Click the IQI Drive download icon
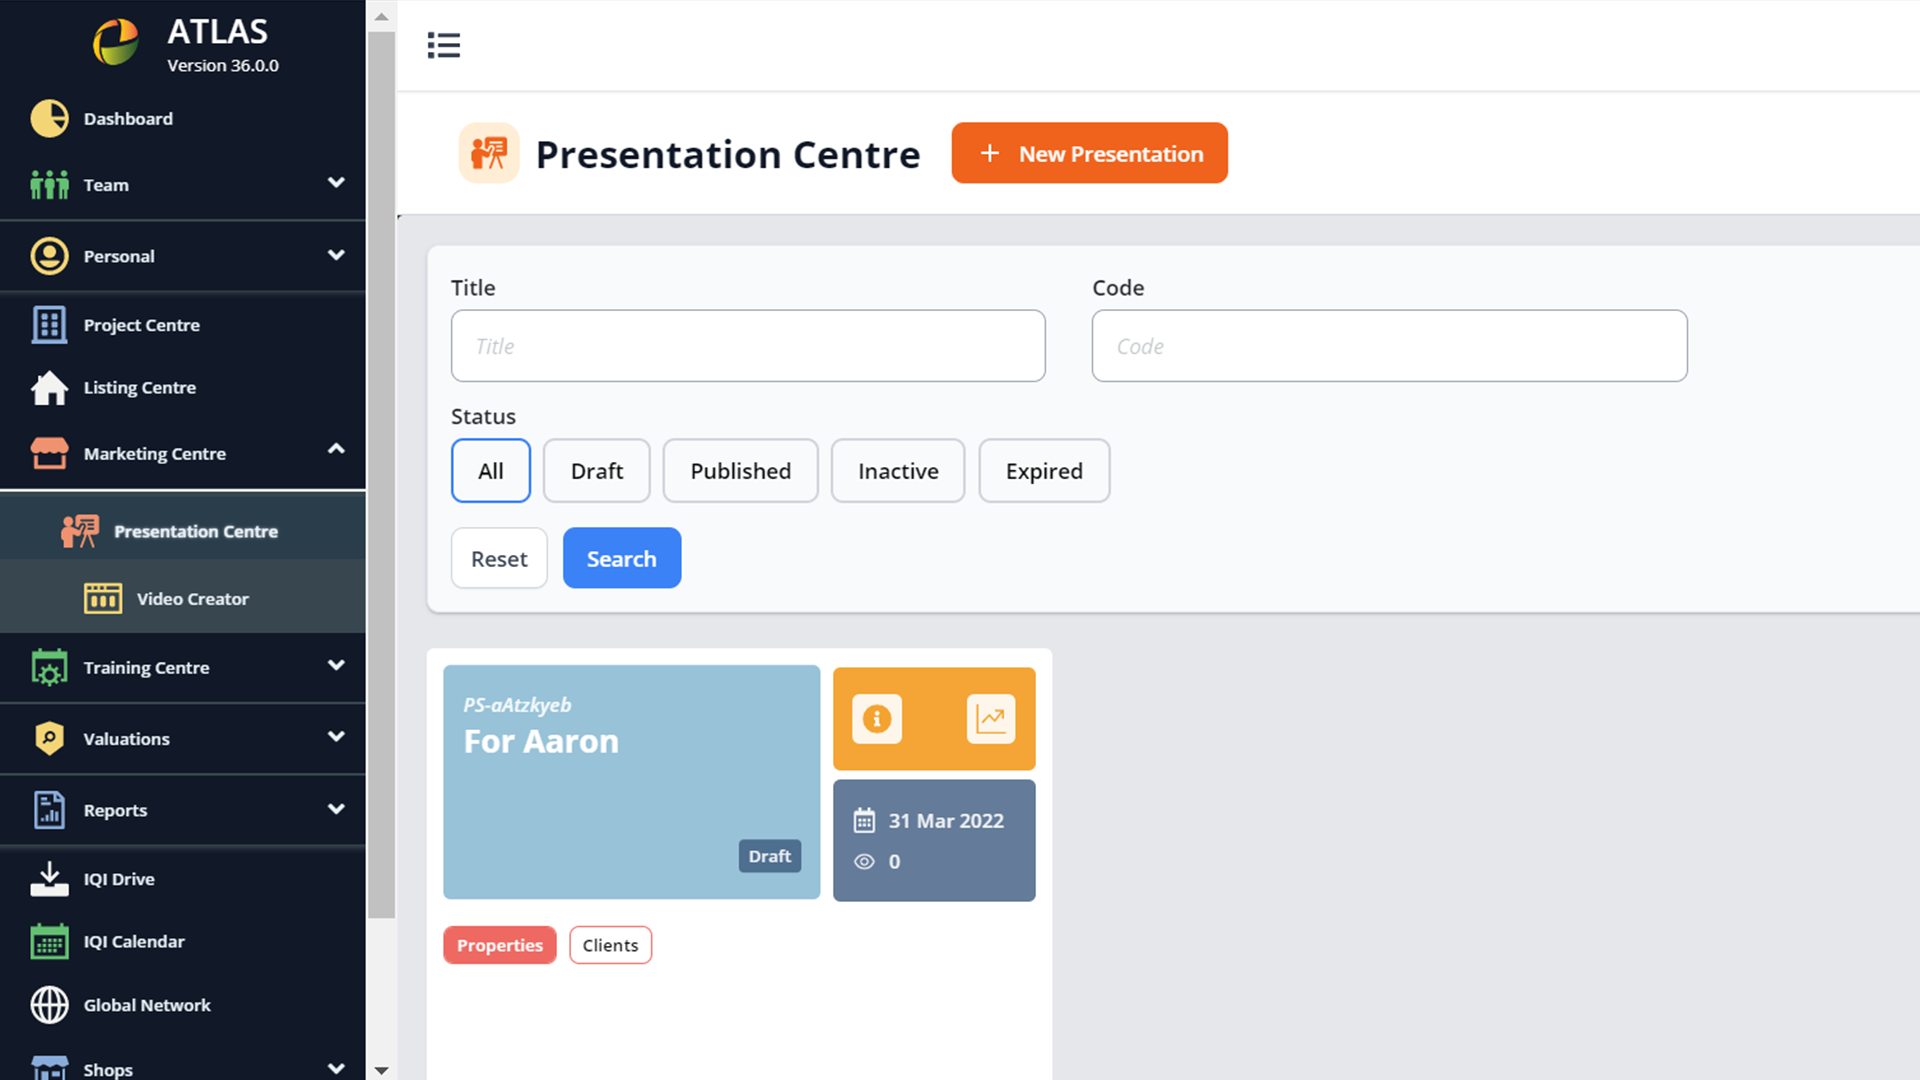This screenshot has width=1920, height=1080. tap(49, 879)
